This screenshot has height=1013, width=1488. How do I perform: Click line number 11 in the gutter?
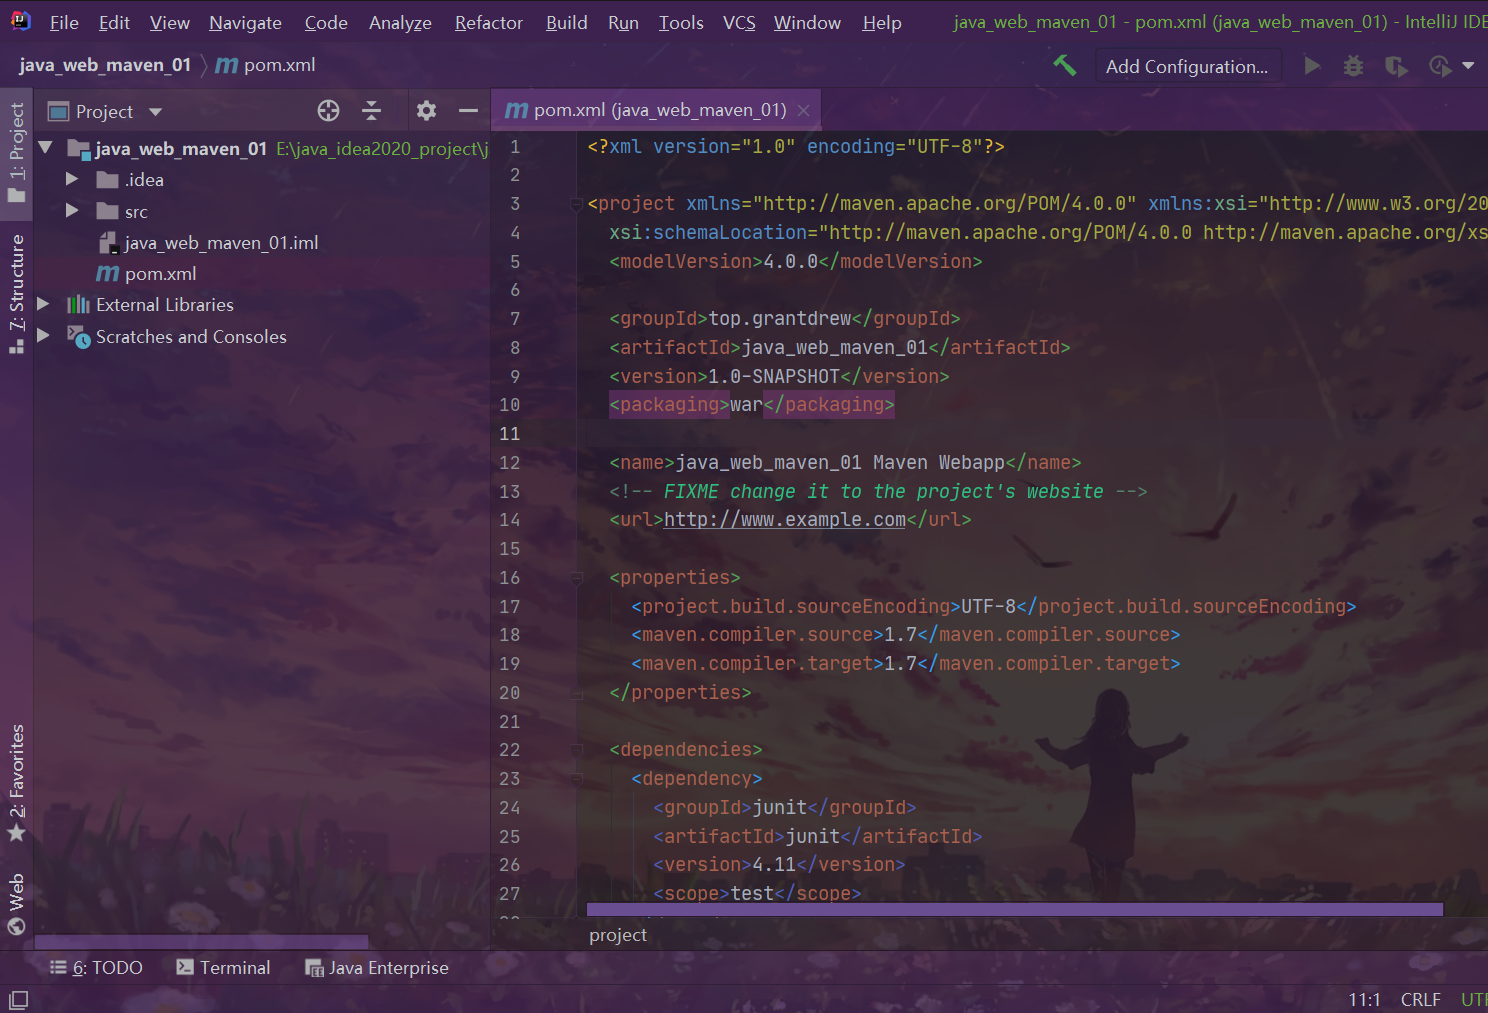tap(510, 434)
